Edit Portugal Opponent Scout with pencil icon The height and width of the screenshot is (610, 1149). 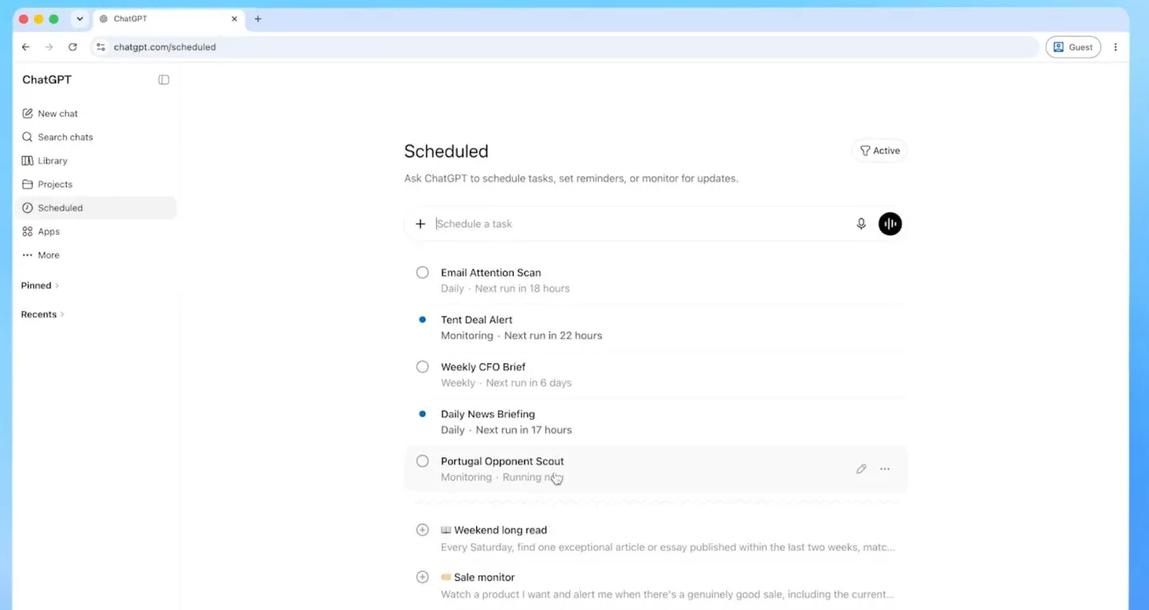coord(861,468)
